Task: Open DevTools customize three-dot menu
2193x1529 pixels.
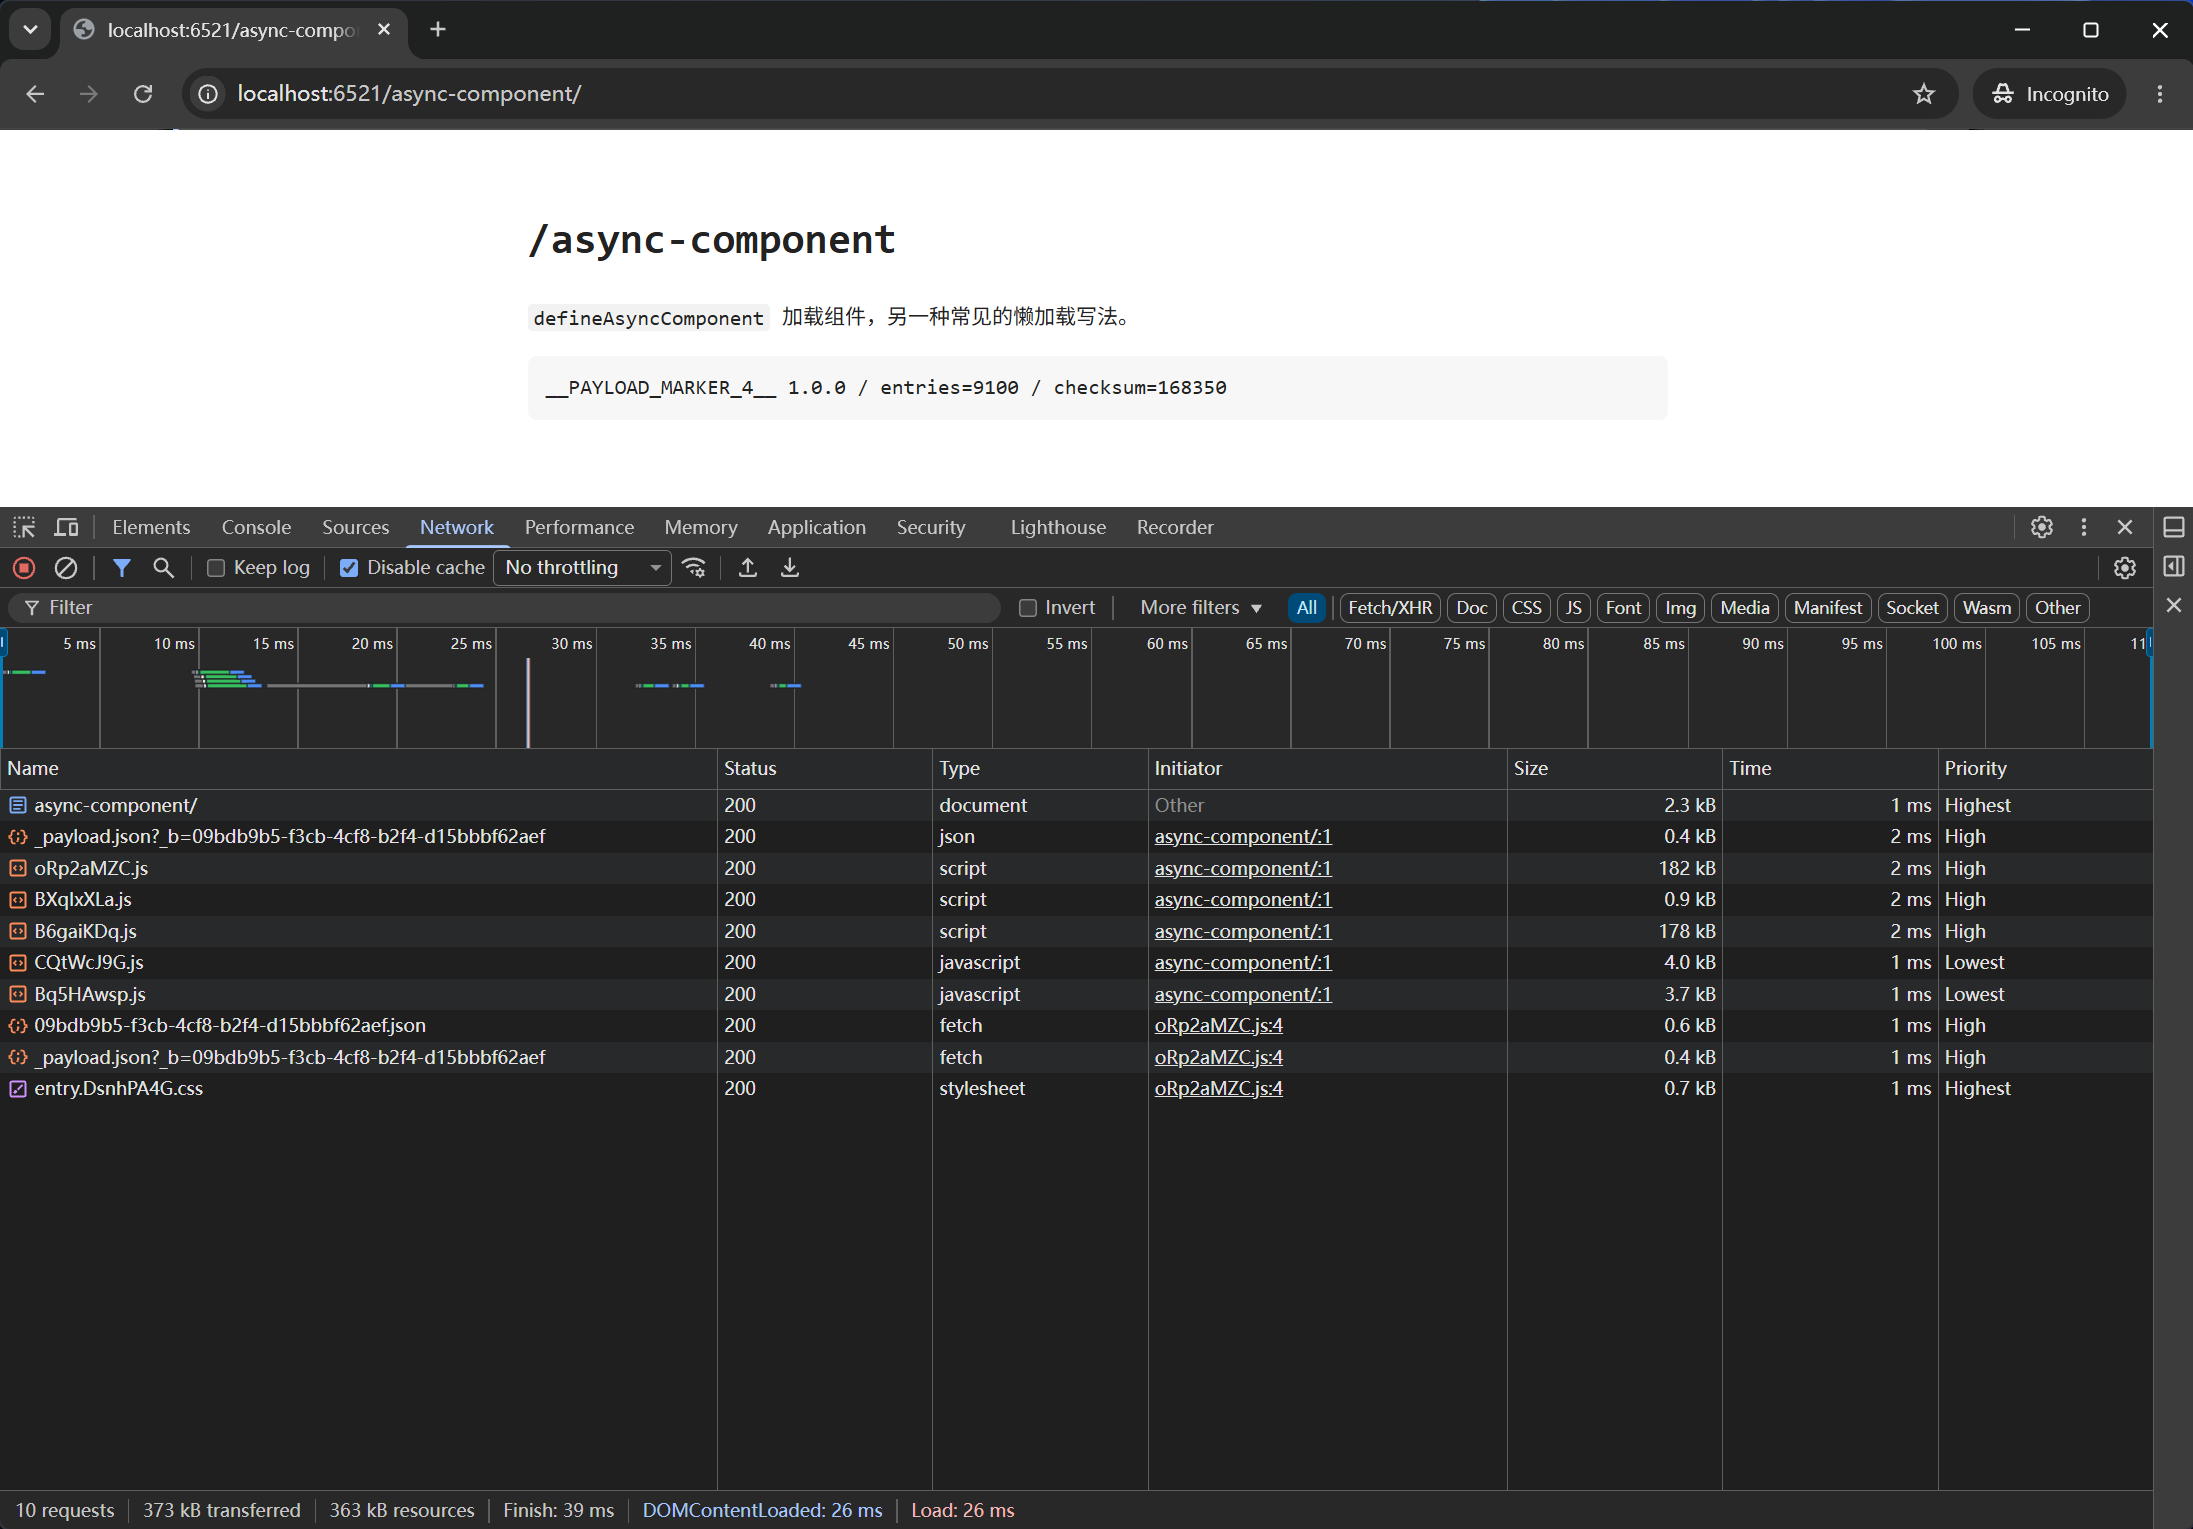Action: [2084, 527]
